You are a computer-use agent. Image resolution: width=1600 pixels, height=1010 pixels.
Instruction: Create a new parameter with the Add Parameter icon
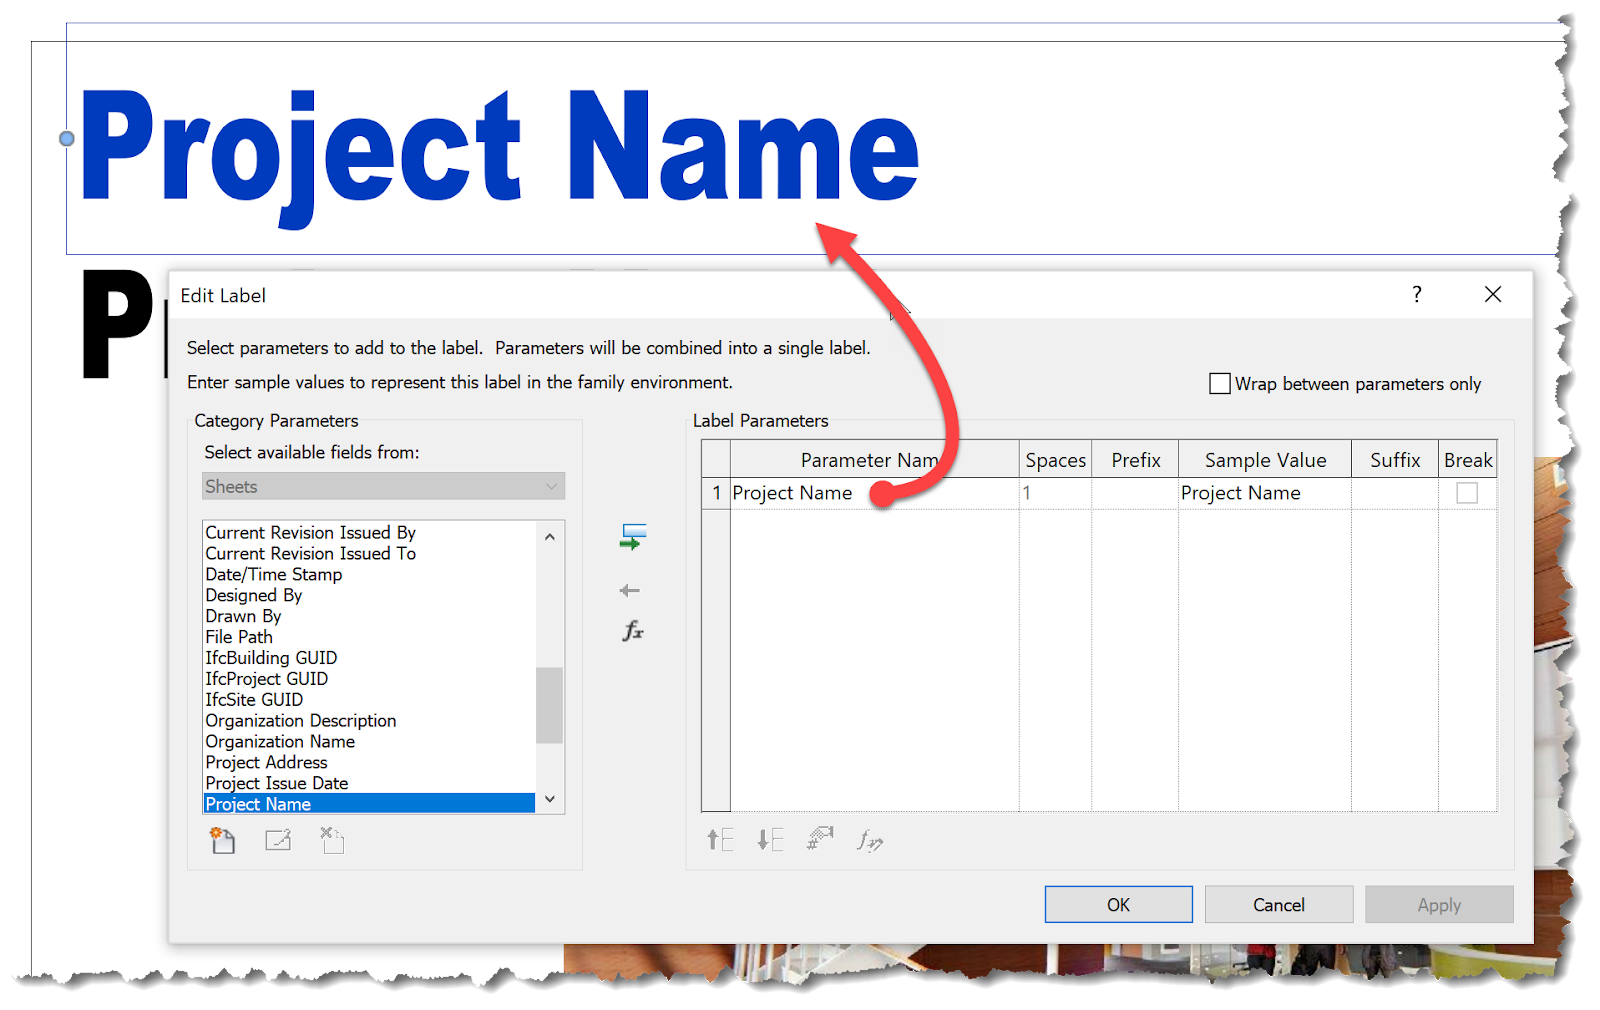[x=222, y=840]
